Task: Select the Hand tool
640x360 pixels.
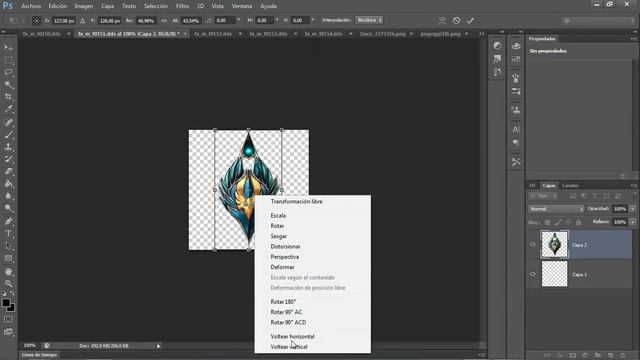Action: (x=8, y=271)
